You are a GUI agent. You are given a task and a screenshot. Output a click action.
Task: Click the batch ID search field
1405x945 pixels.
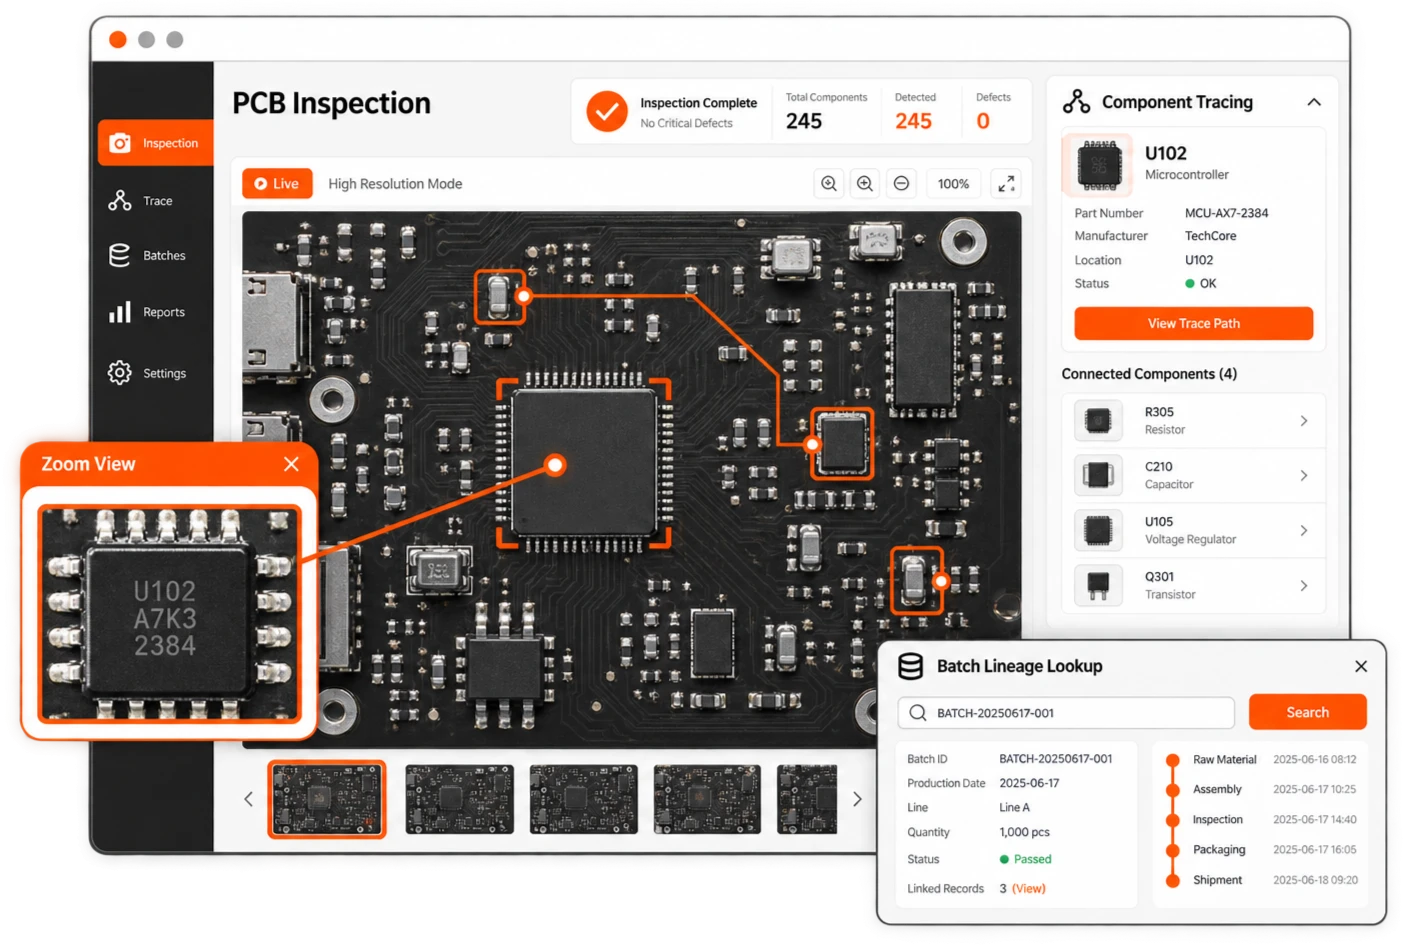click(1066, 713)
